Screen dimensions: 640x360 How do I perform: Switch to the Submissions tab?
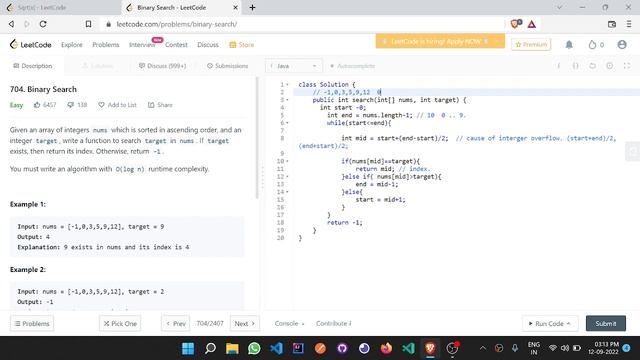227,66
